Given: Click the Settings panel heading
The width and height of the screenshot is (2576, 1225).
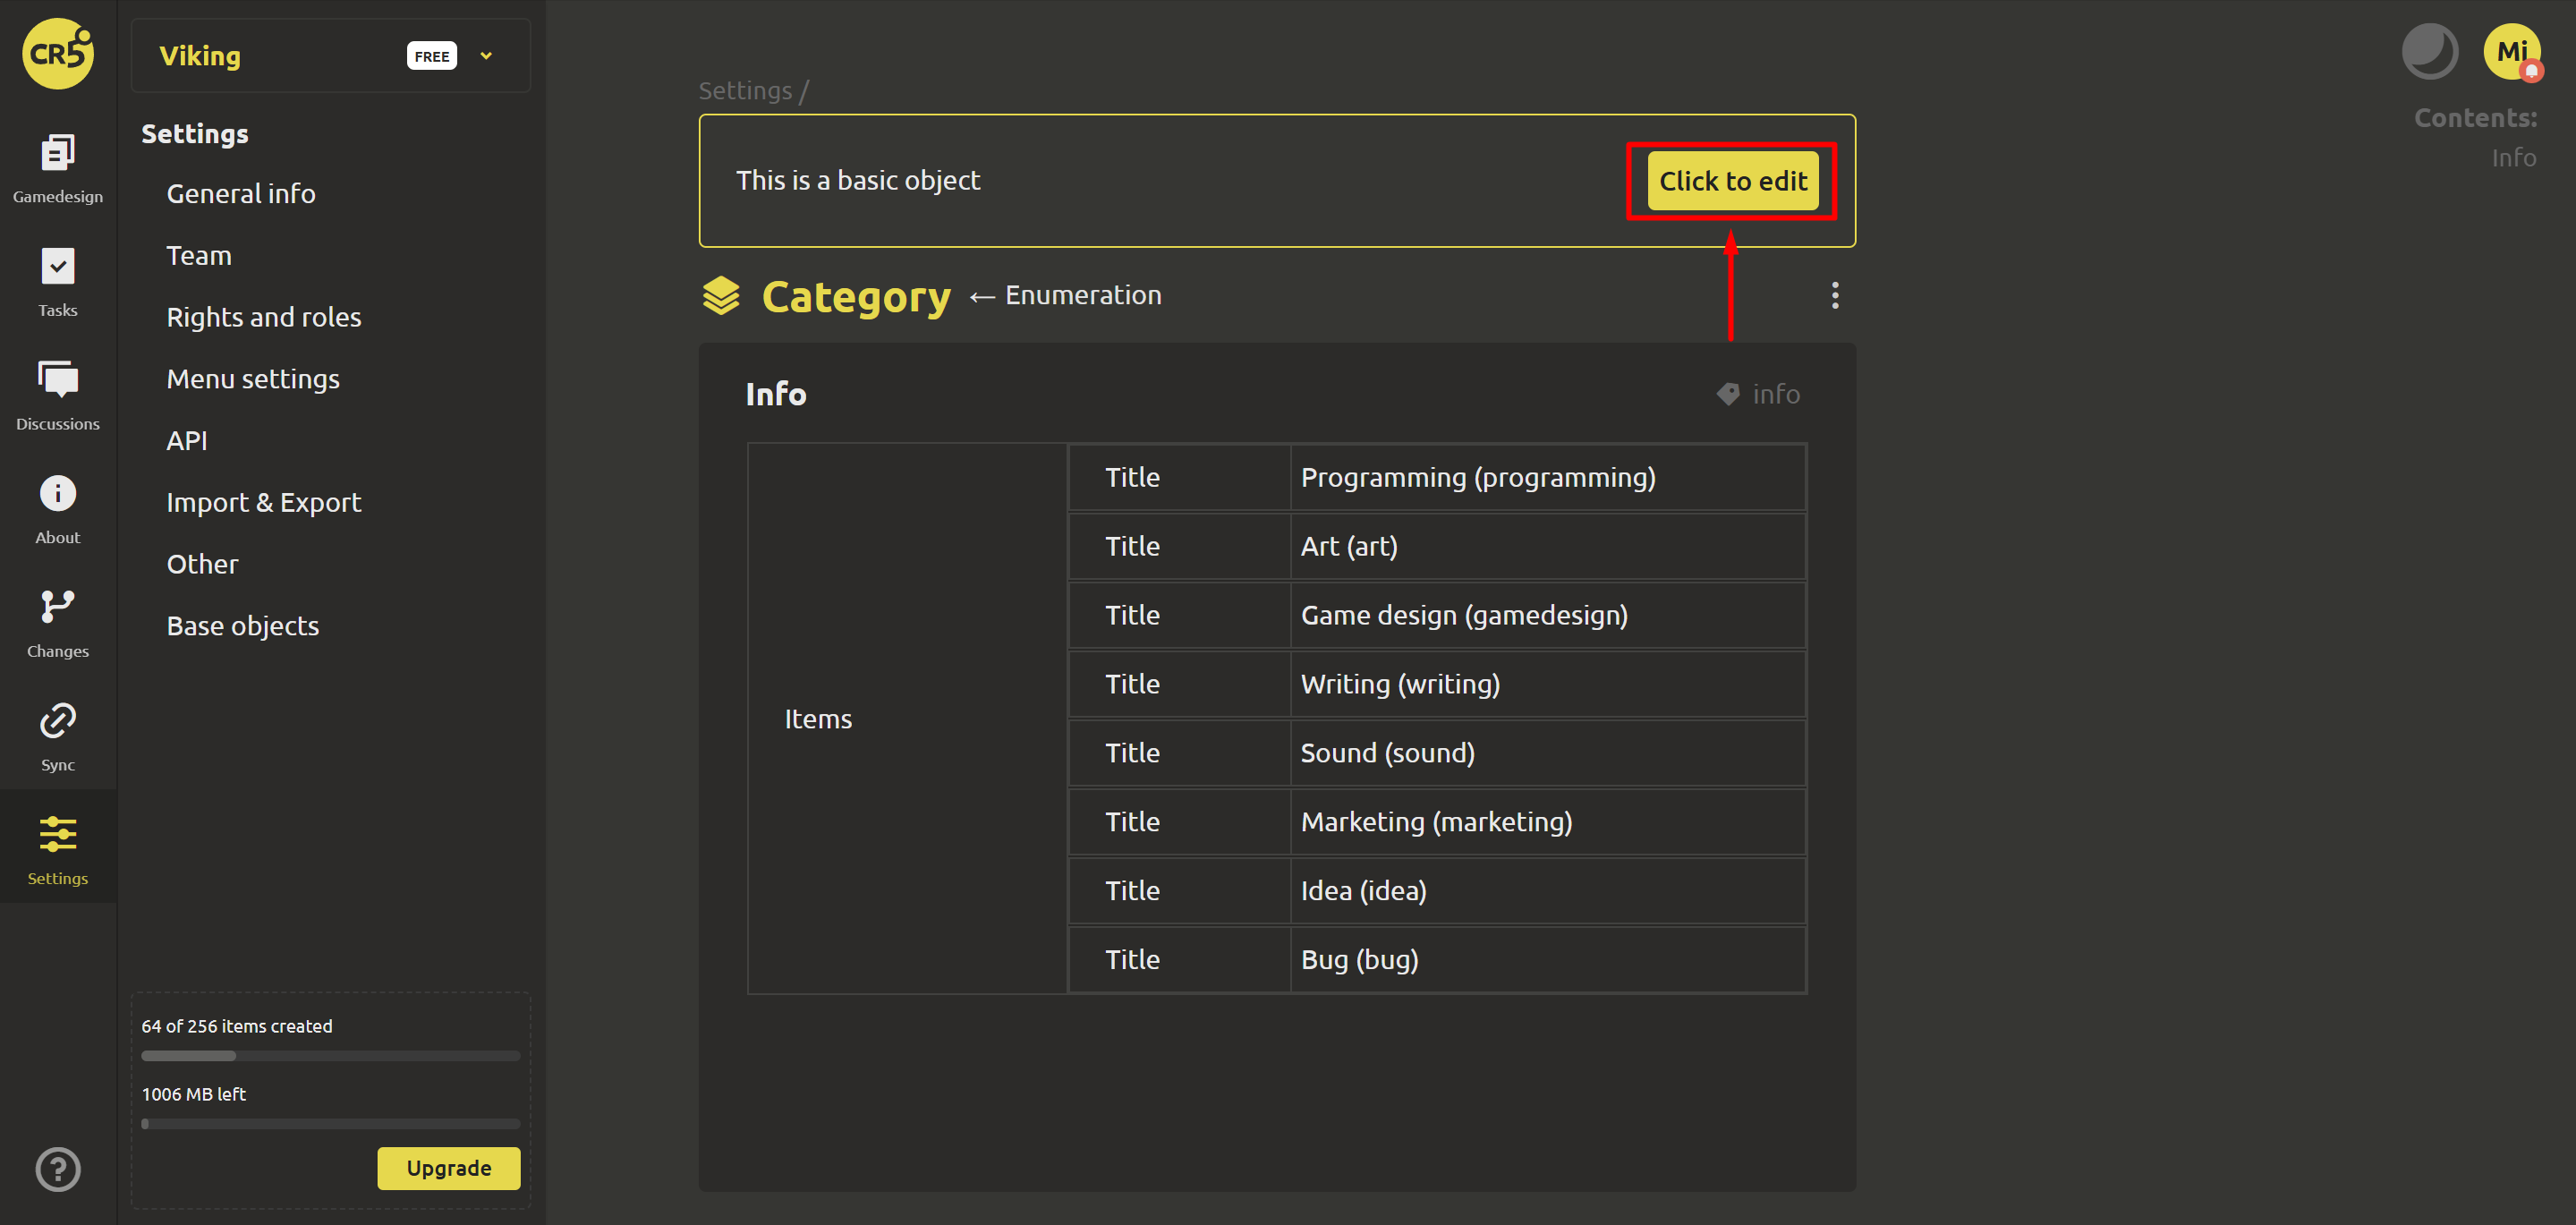Looking at the screenshot, I should [x=195, y=134].
